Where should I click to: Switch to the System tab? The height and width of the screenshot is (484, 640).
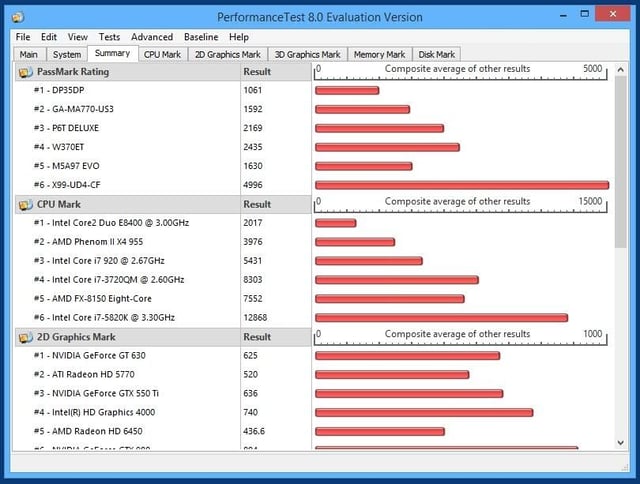click(x=67, y=55)
